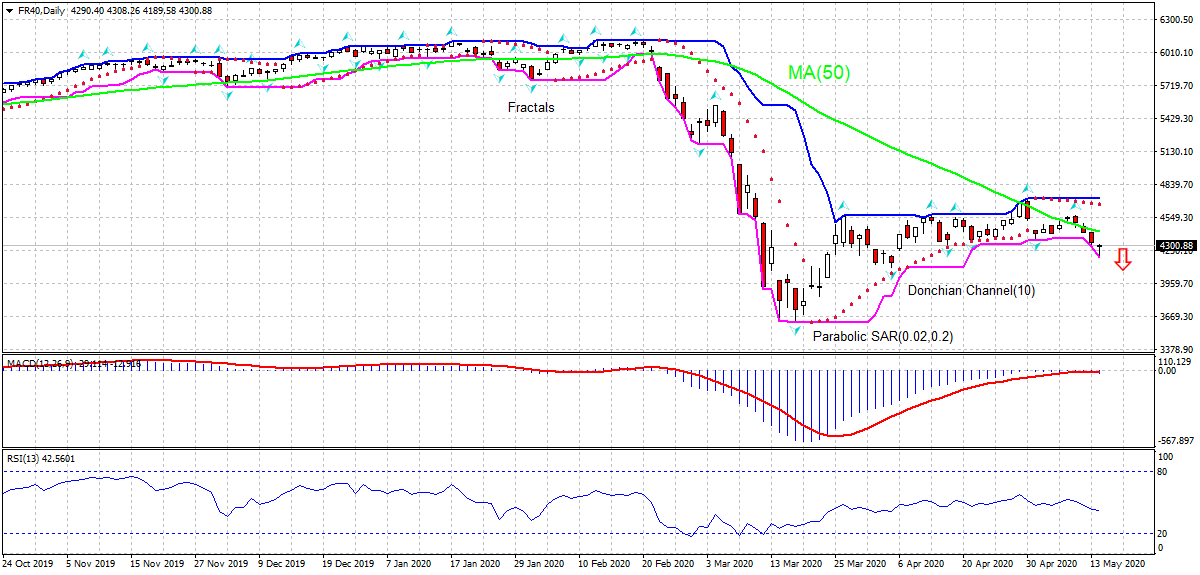Click the red down arrow signal
The image size is (1200, 575).
tap(1122, 260)
